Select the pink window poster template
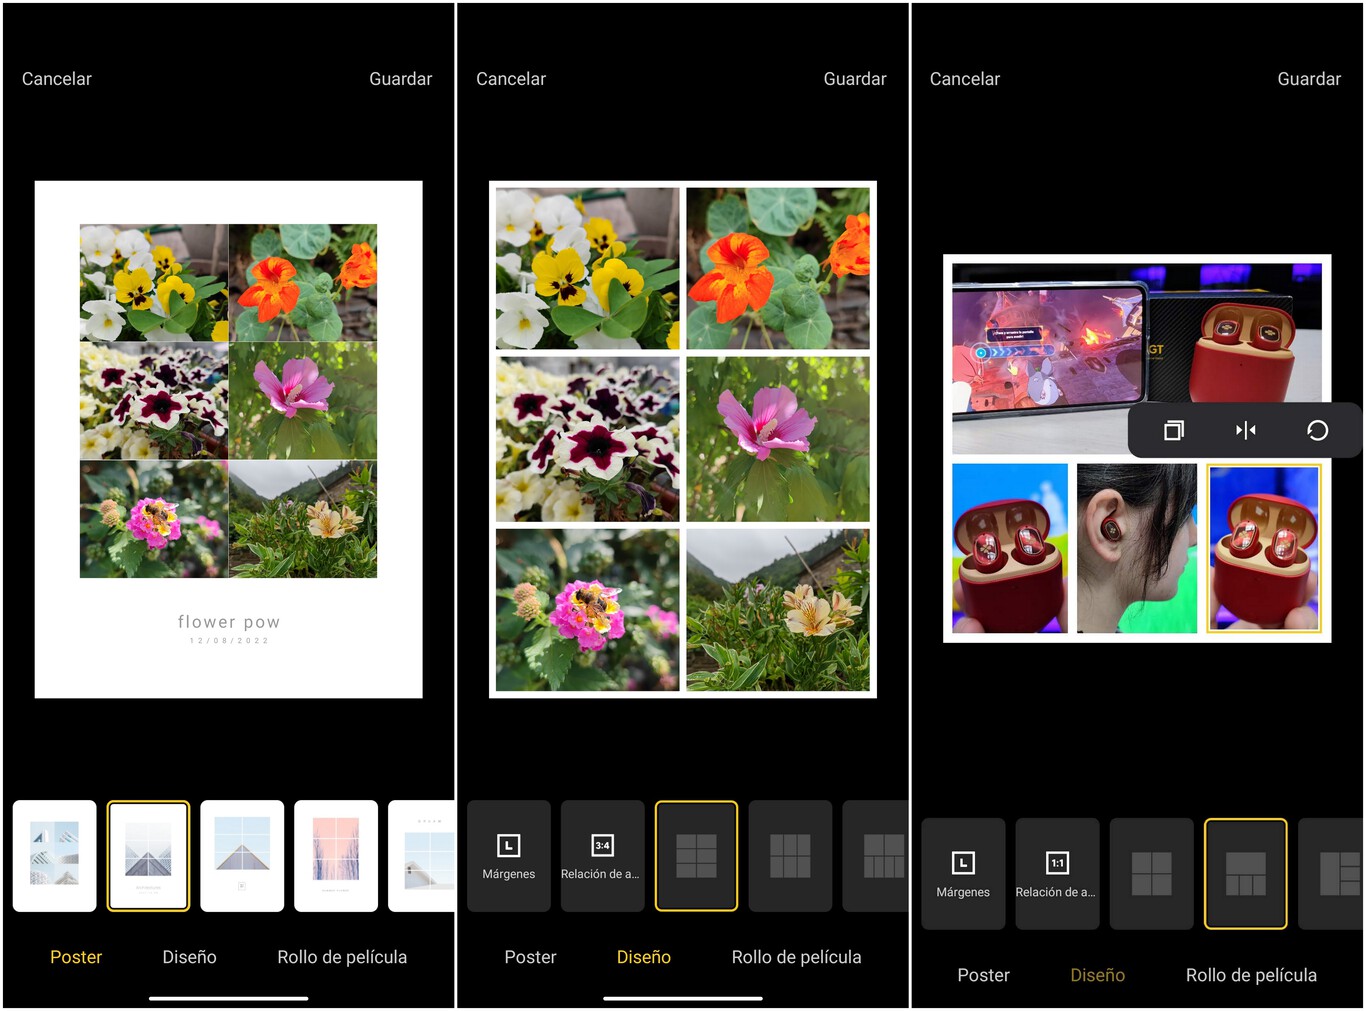This screenshot has height=1011, width=1366. pos(335,855)
